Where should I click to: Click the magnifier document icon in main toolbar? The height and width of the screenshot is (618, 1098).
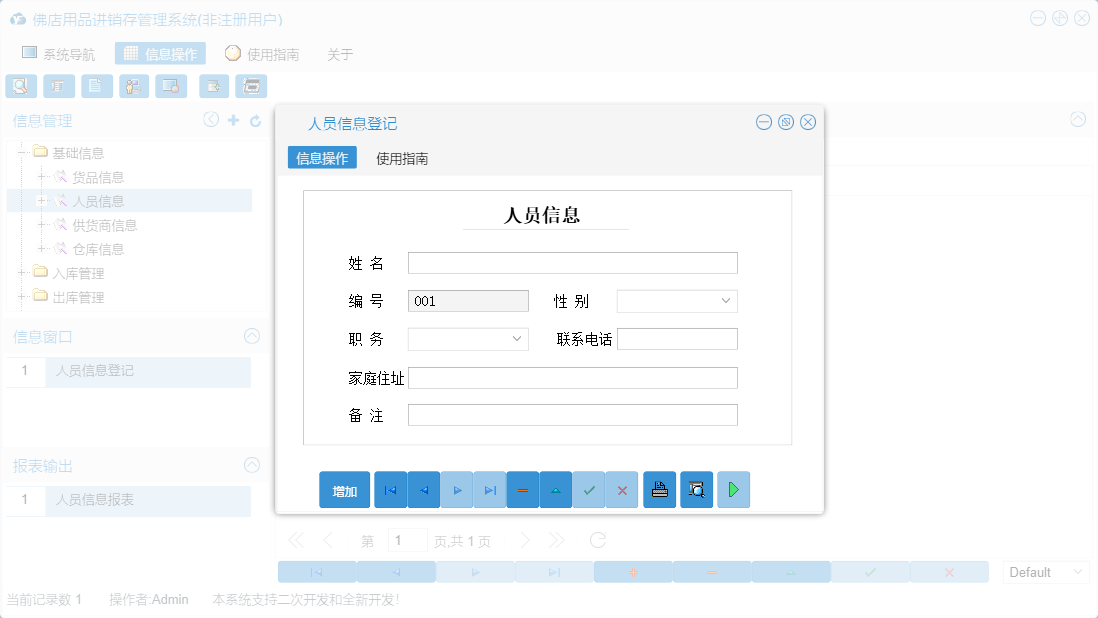point(20,86)
